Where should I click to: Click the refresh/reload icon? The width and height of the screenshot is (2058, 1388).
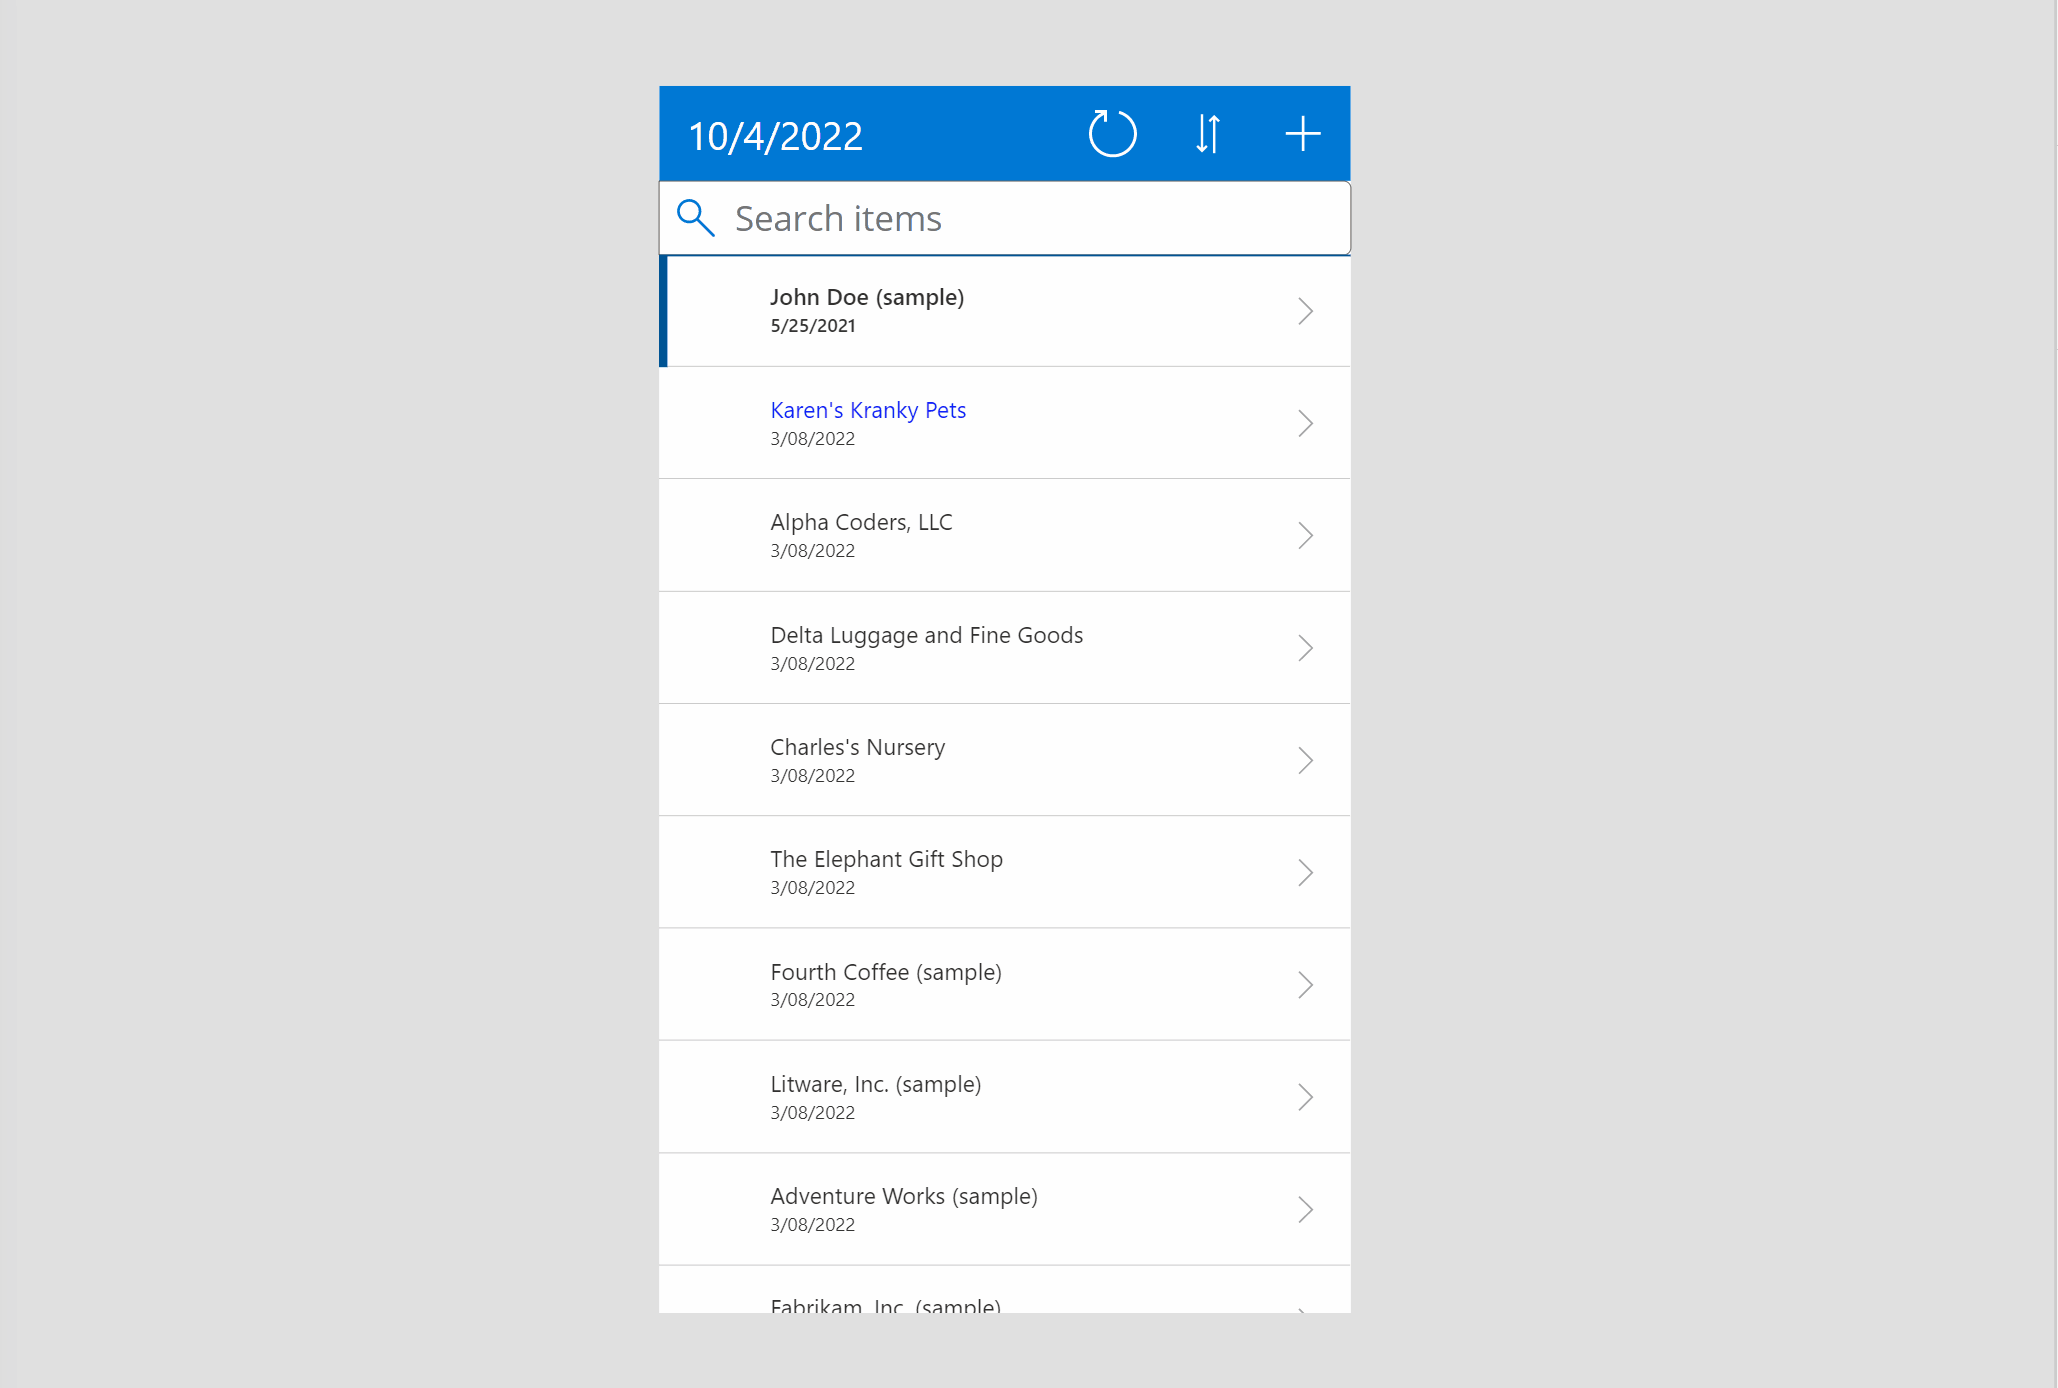coord(1113,133)
